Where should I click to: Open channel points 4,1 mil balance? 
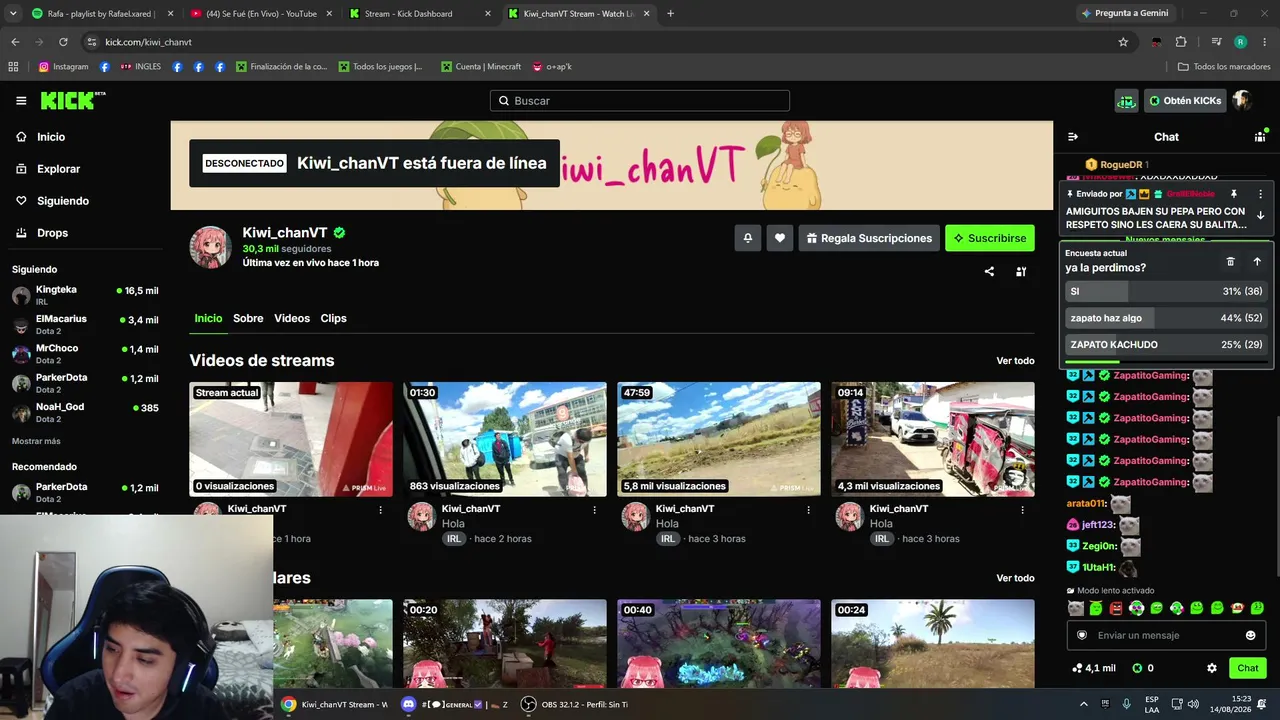[1093, 668]
